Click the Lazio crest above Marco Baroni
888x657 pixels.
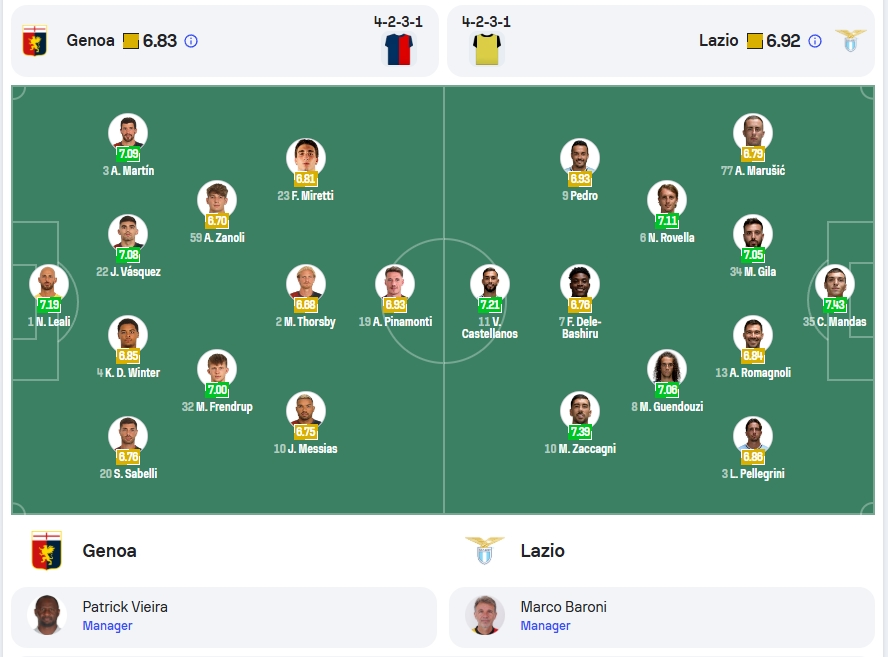pos(485,551)
